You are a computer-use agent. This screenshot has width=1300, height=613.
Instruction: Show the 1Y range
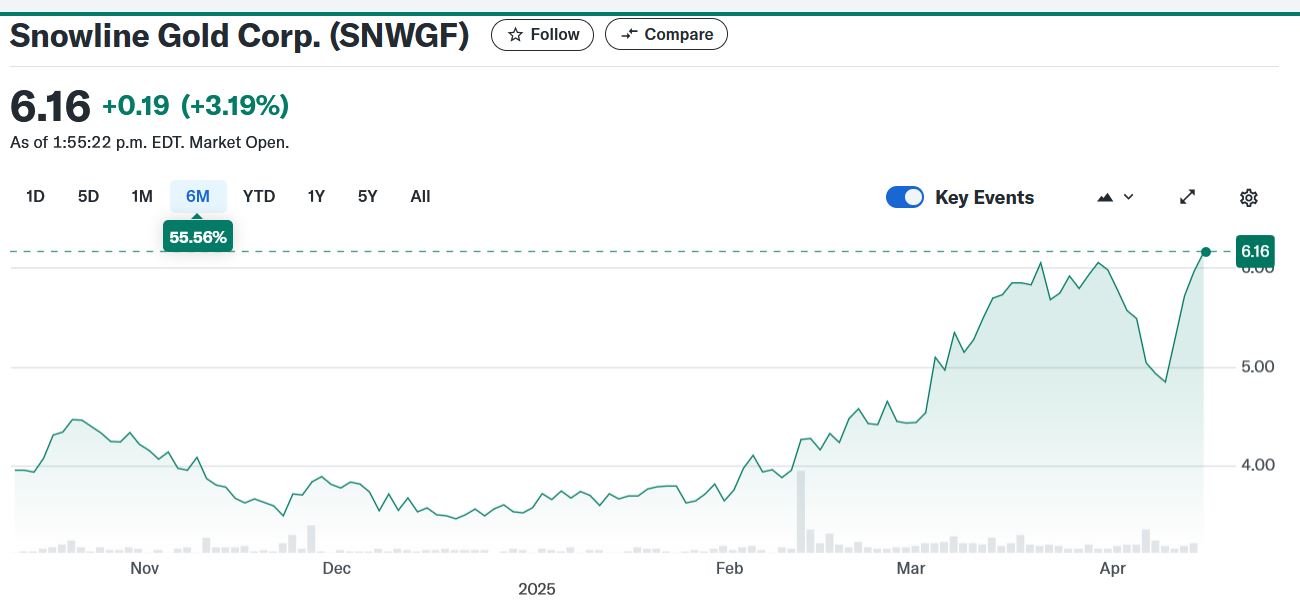316,196
